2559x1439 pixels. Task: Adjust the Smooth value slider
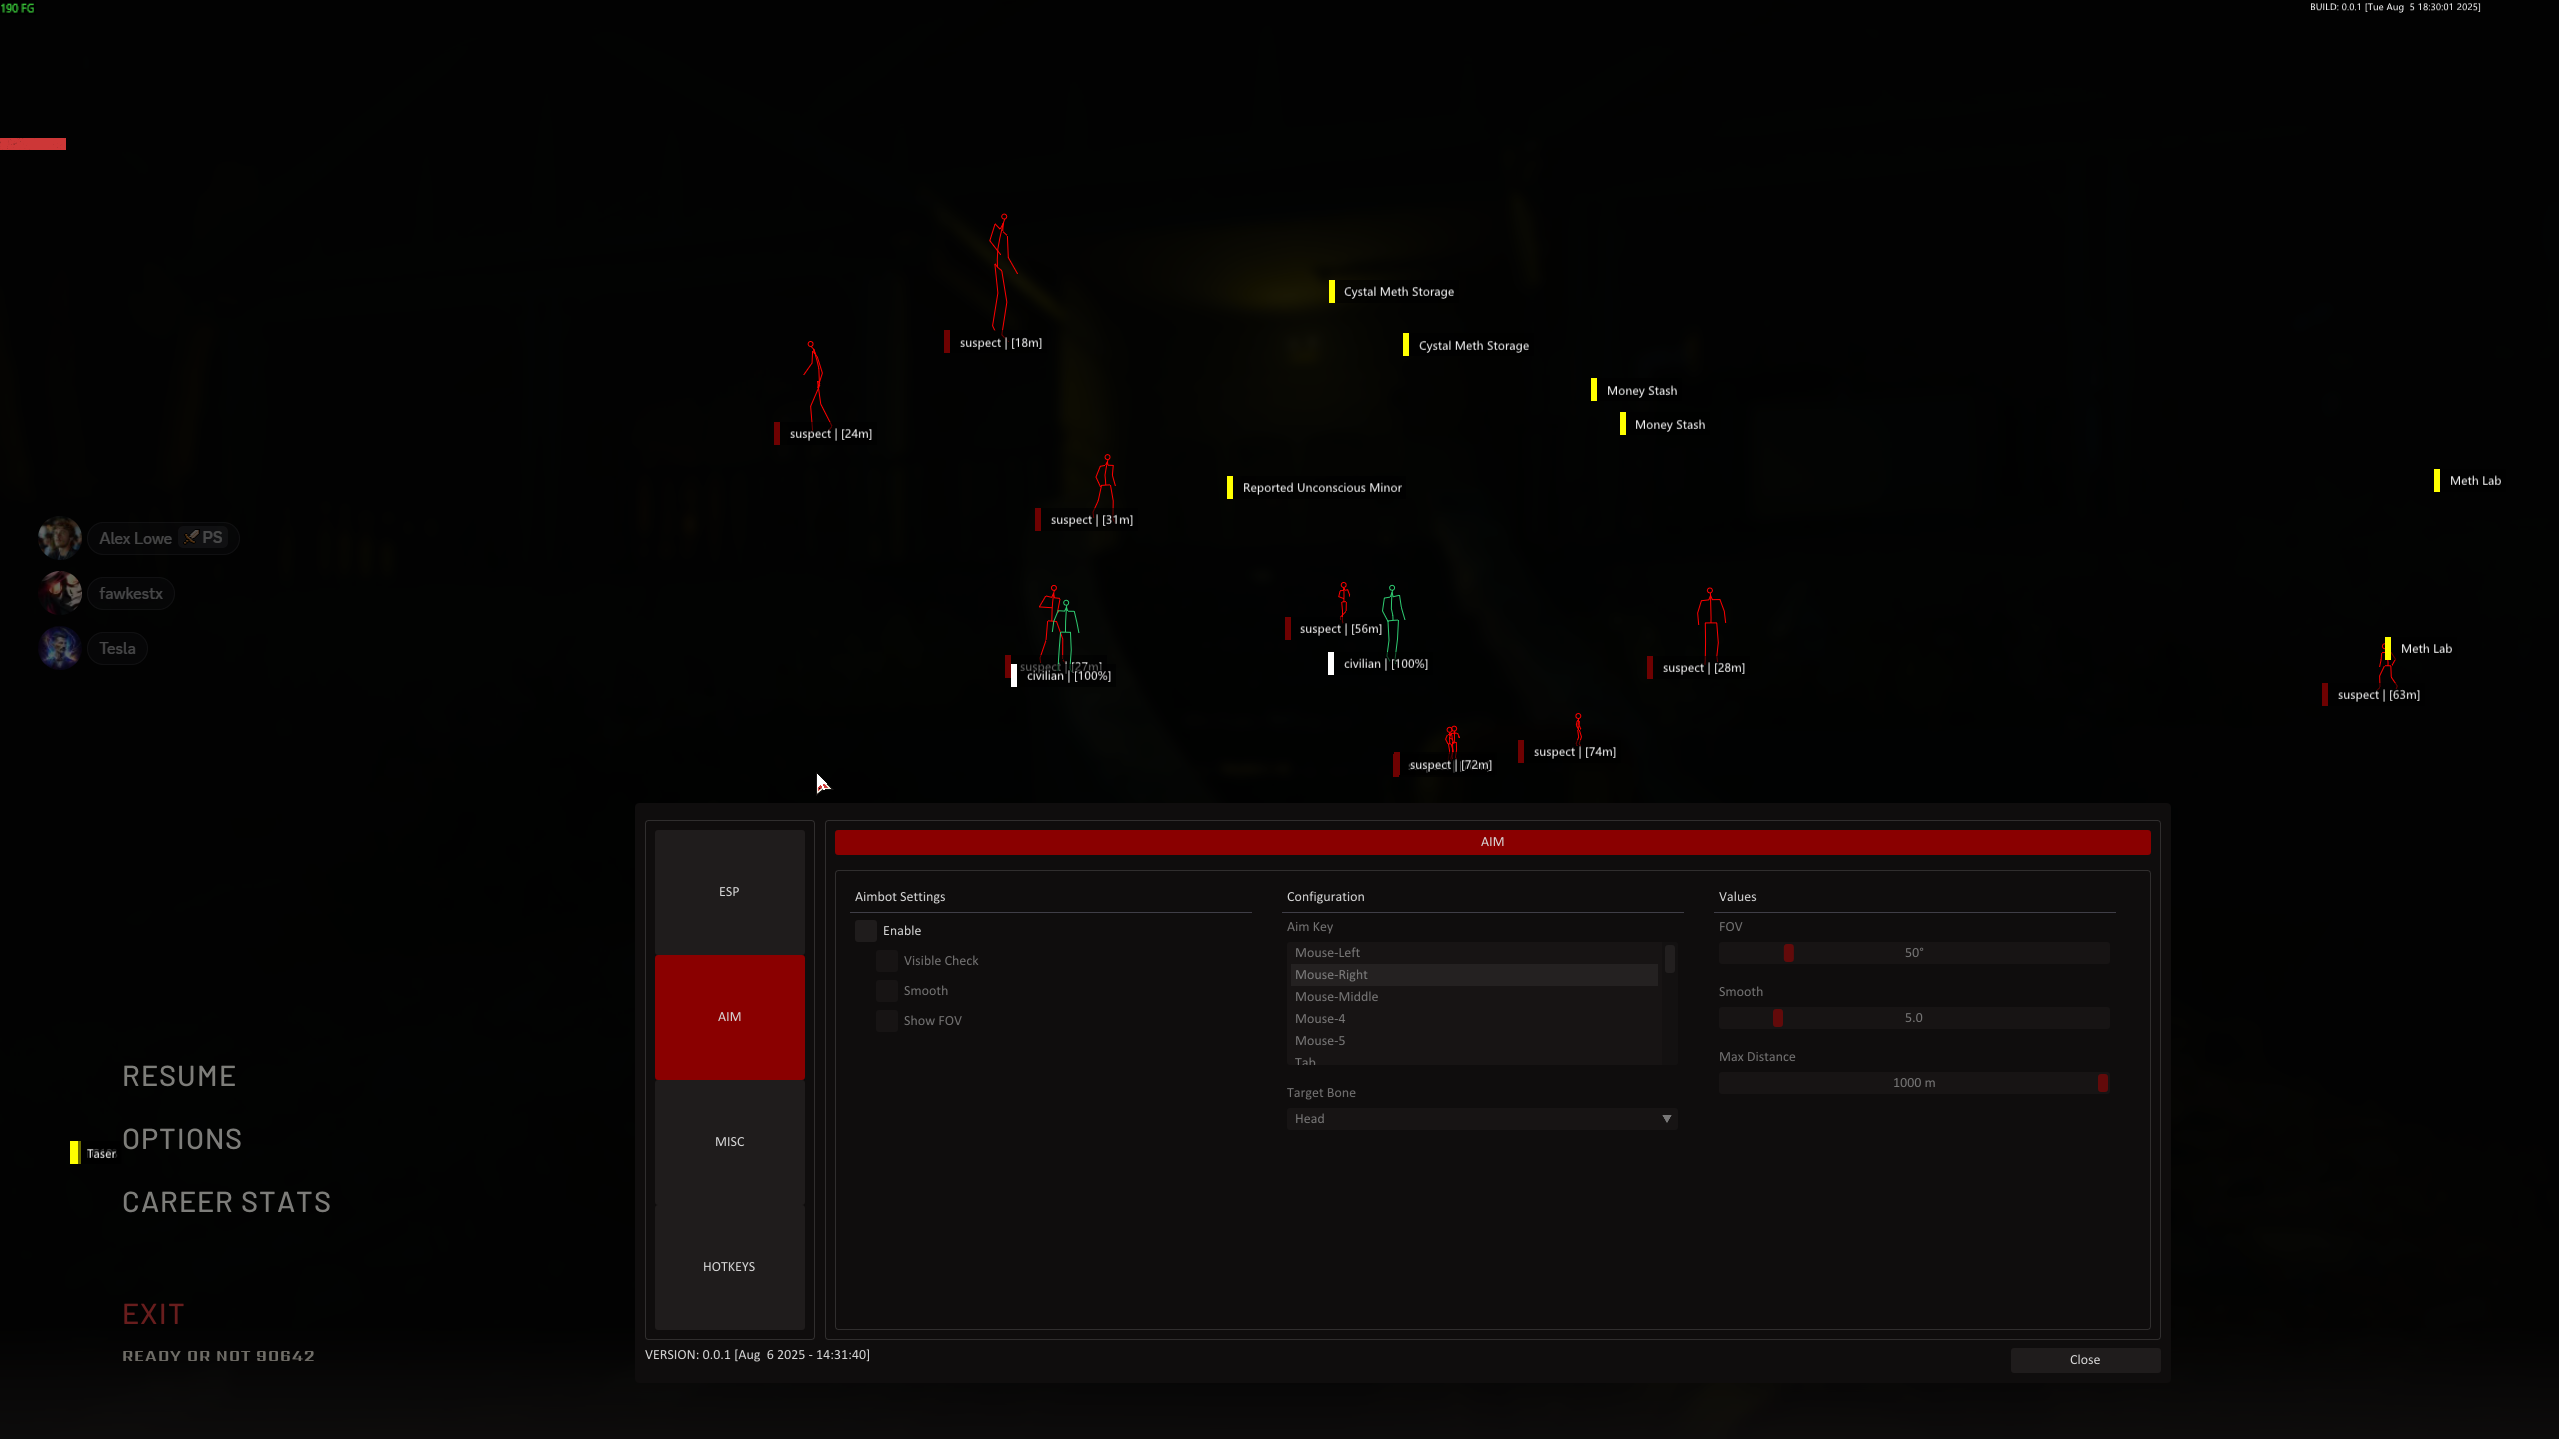coord(1913,1018)
